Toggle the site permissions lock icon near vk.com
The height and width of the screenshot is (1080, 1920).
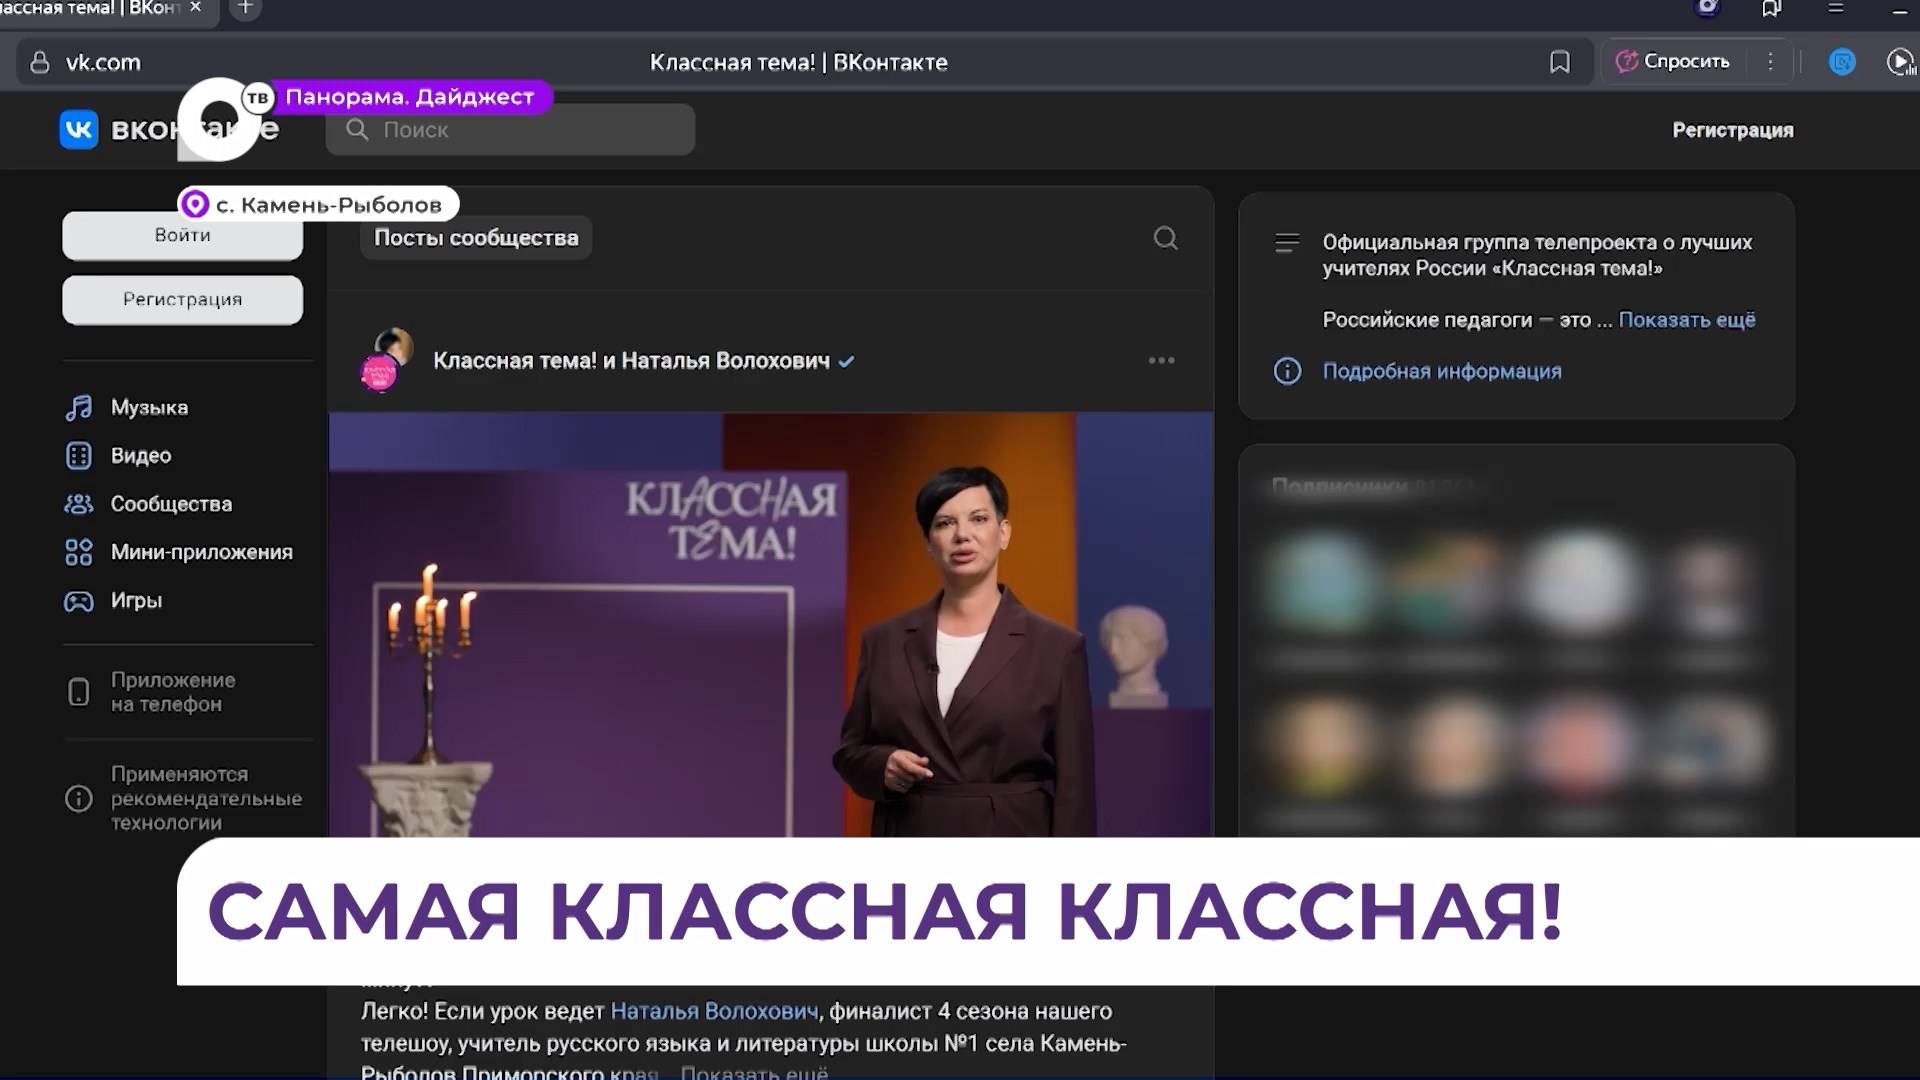[x=40, y=62]
